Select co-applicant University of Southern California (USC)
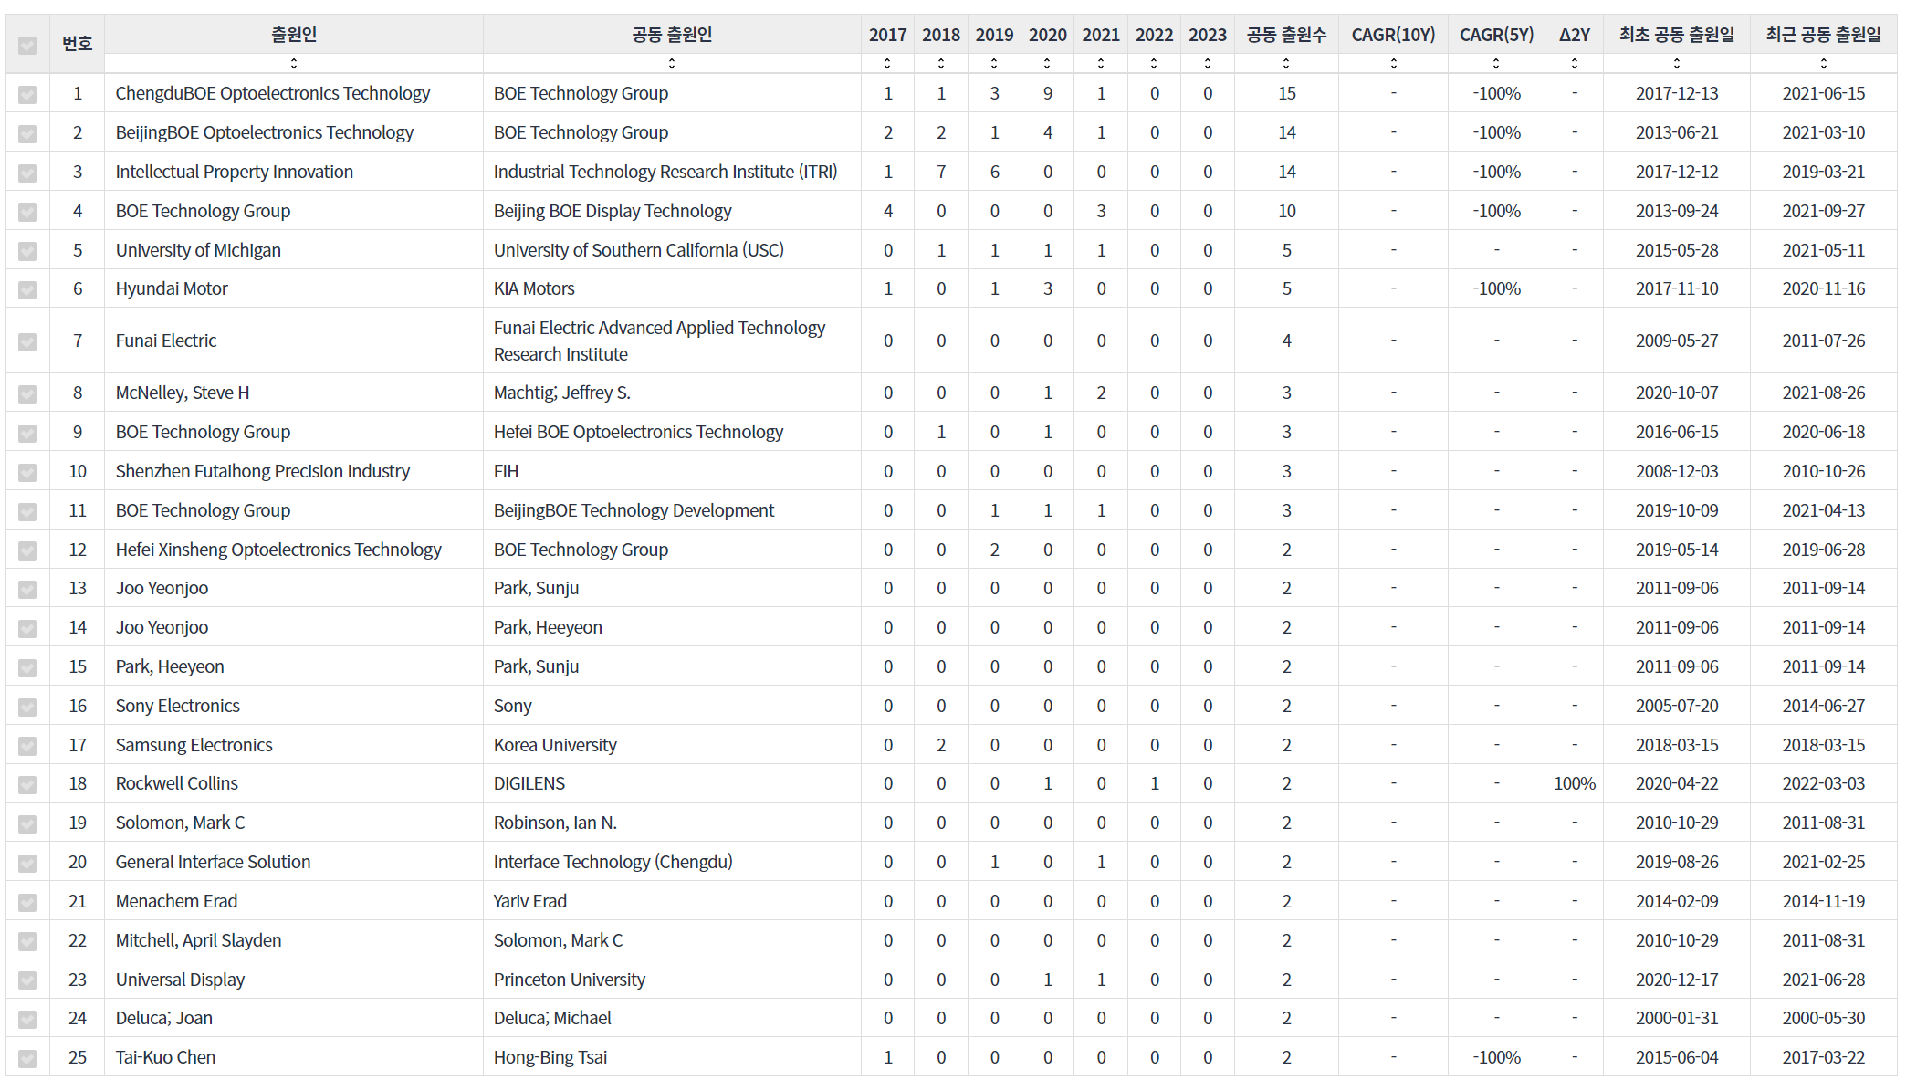This screenshot has width=1906, height=1080. coord(639,250)
